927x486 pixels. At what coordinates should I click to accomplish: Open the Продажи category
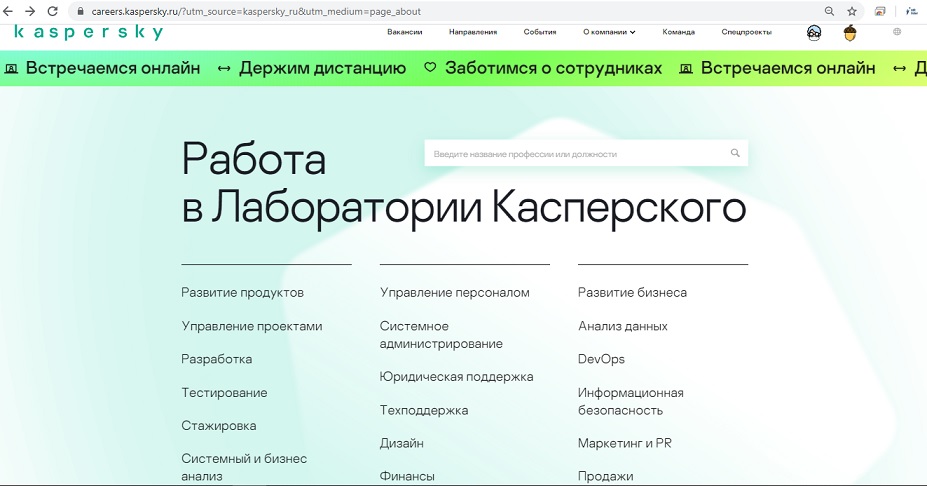605,477
